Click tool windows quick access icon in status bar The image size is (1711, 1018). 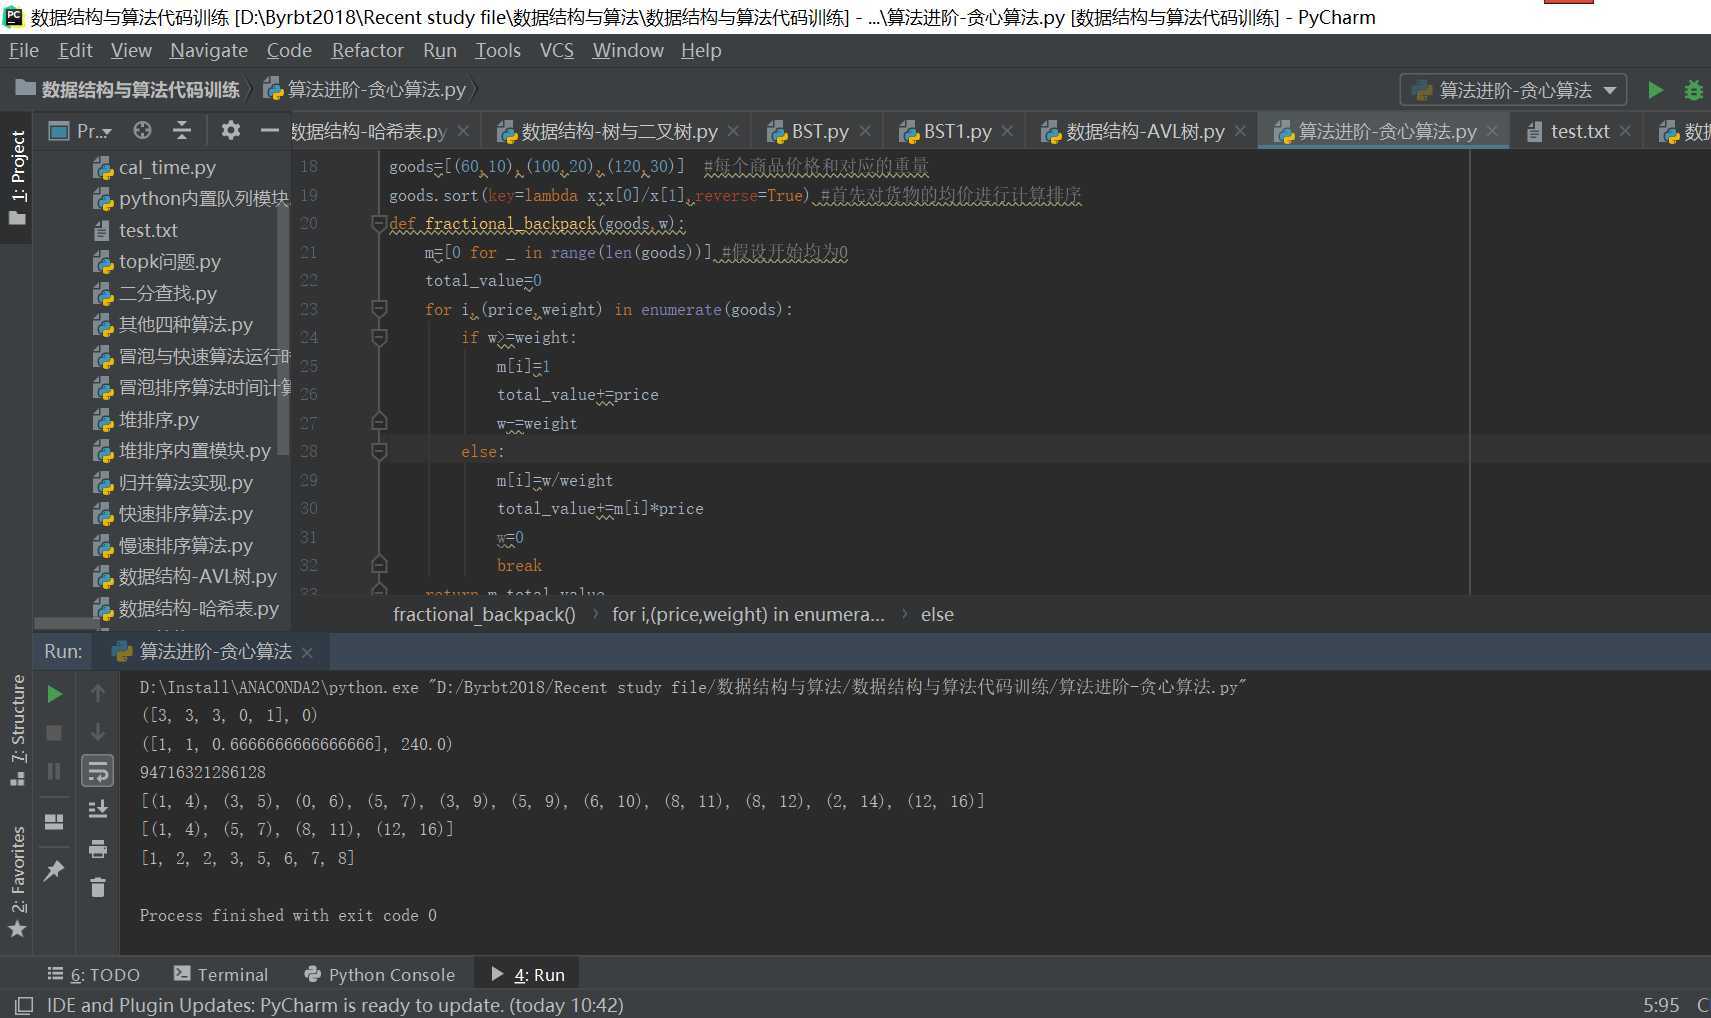24,1005
